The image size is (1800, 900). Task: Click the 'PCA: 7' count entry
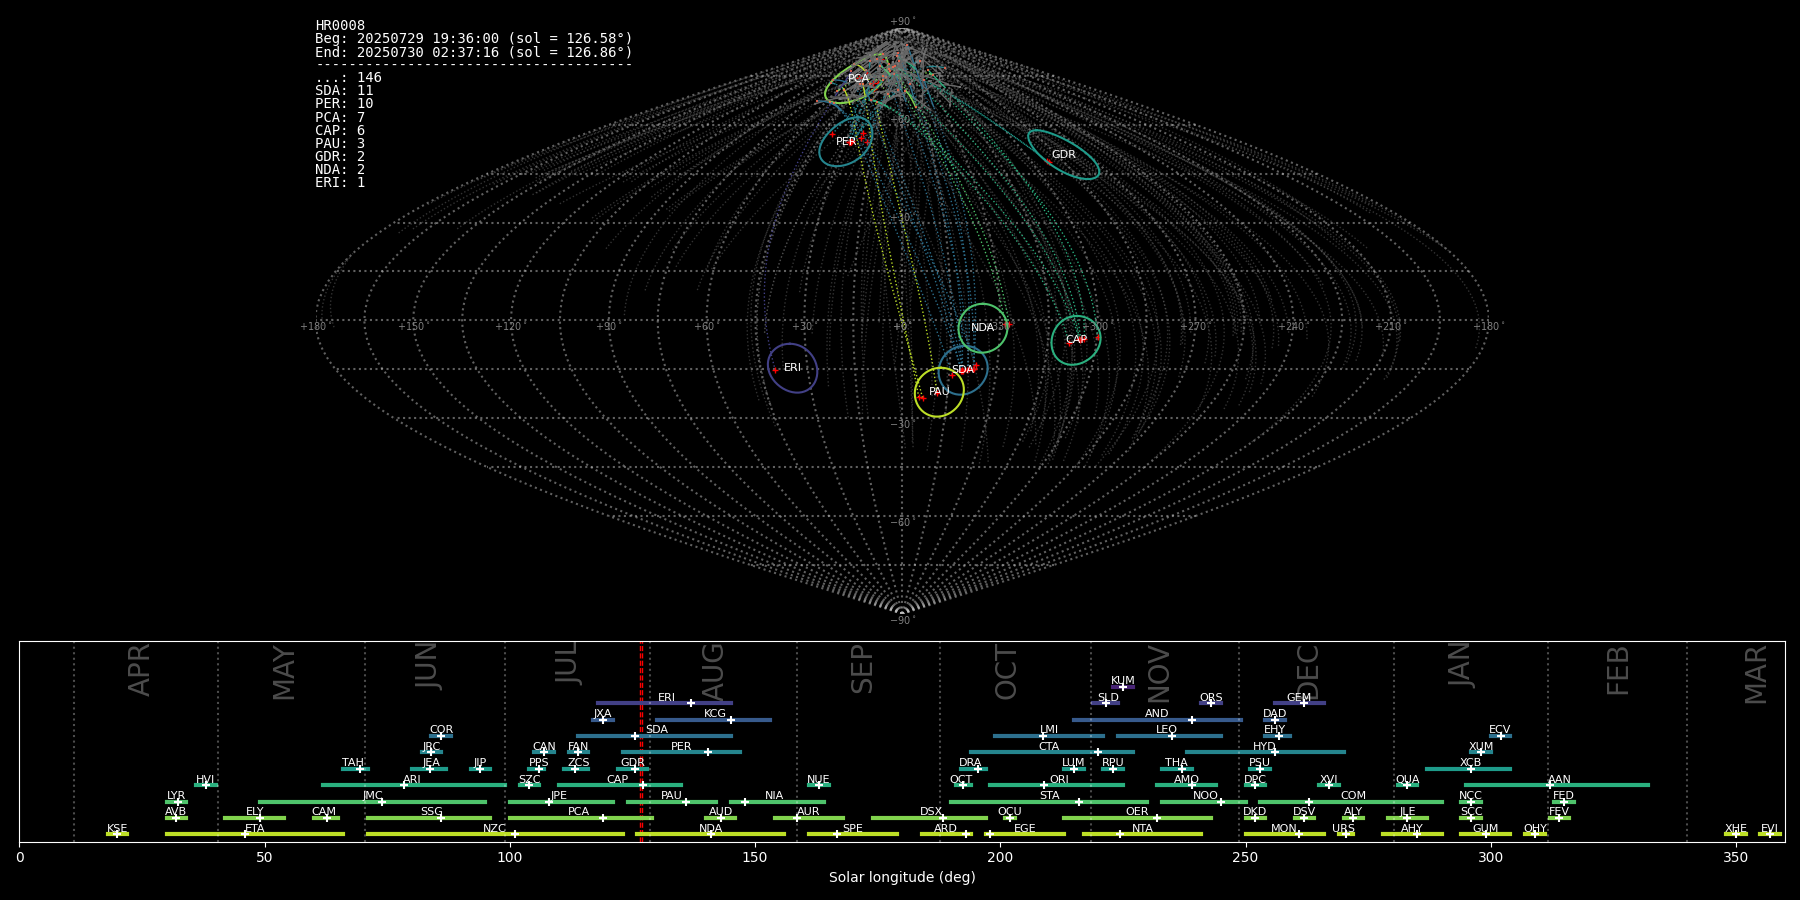(x=340, y=118)
